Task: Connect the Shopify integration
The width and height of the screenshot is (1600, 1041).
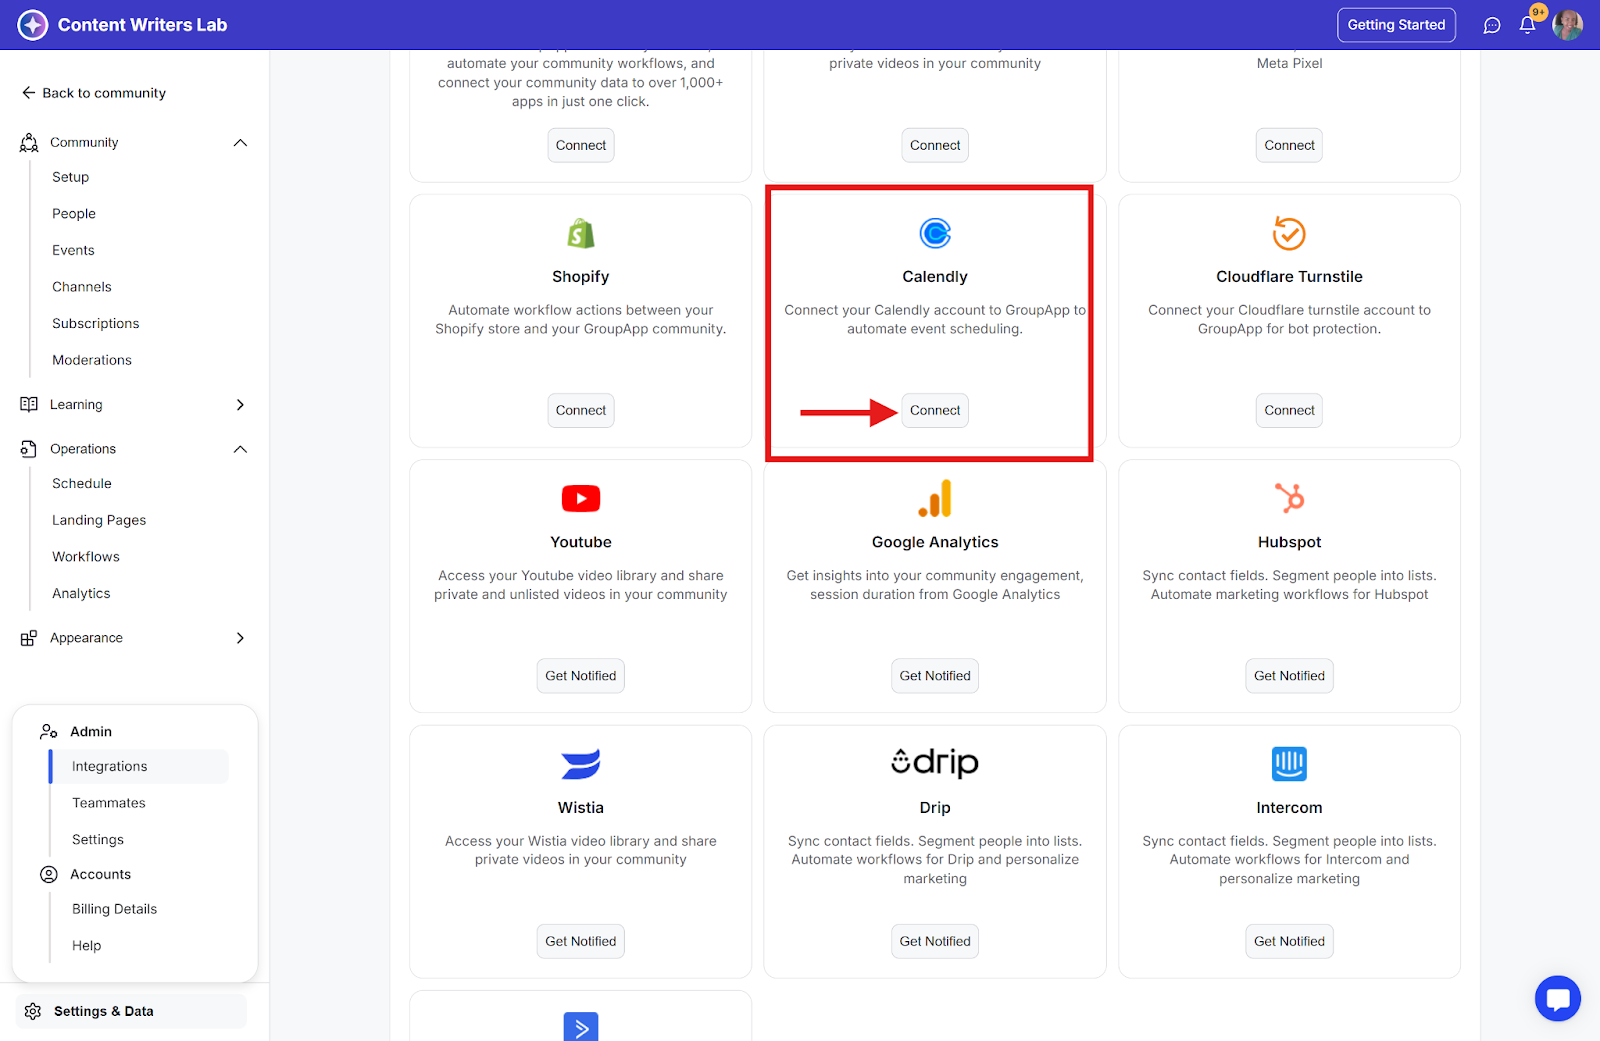Action: [581, 411]
